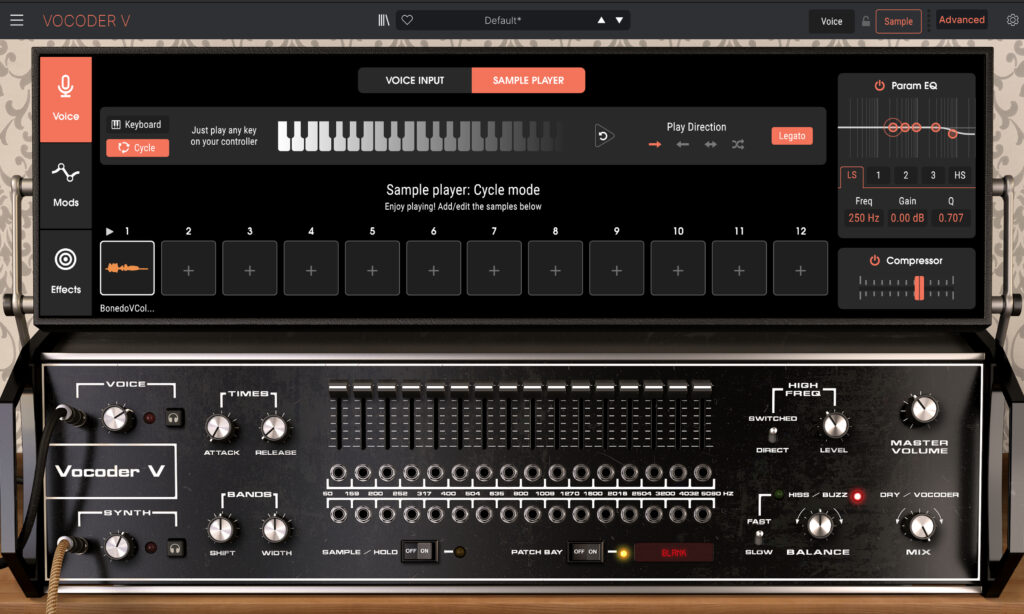Click the Attack knob
Screen dimensions: 1024x614
(219, 428)
